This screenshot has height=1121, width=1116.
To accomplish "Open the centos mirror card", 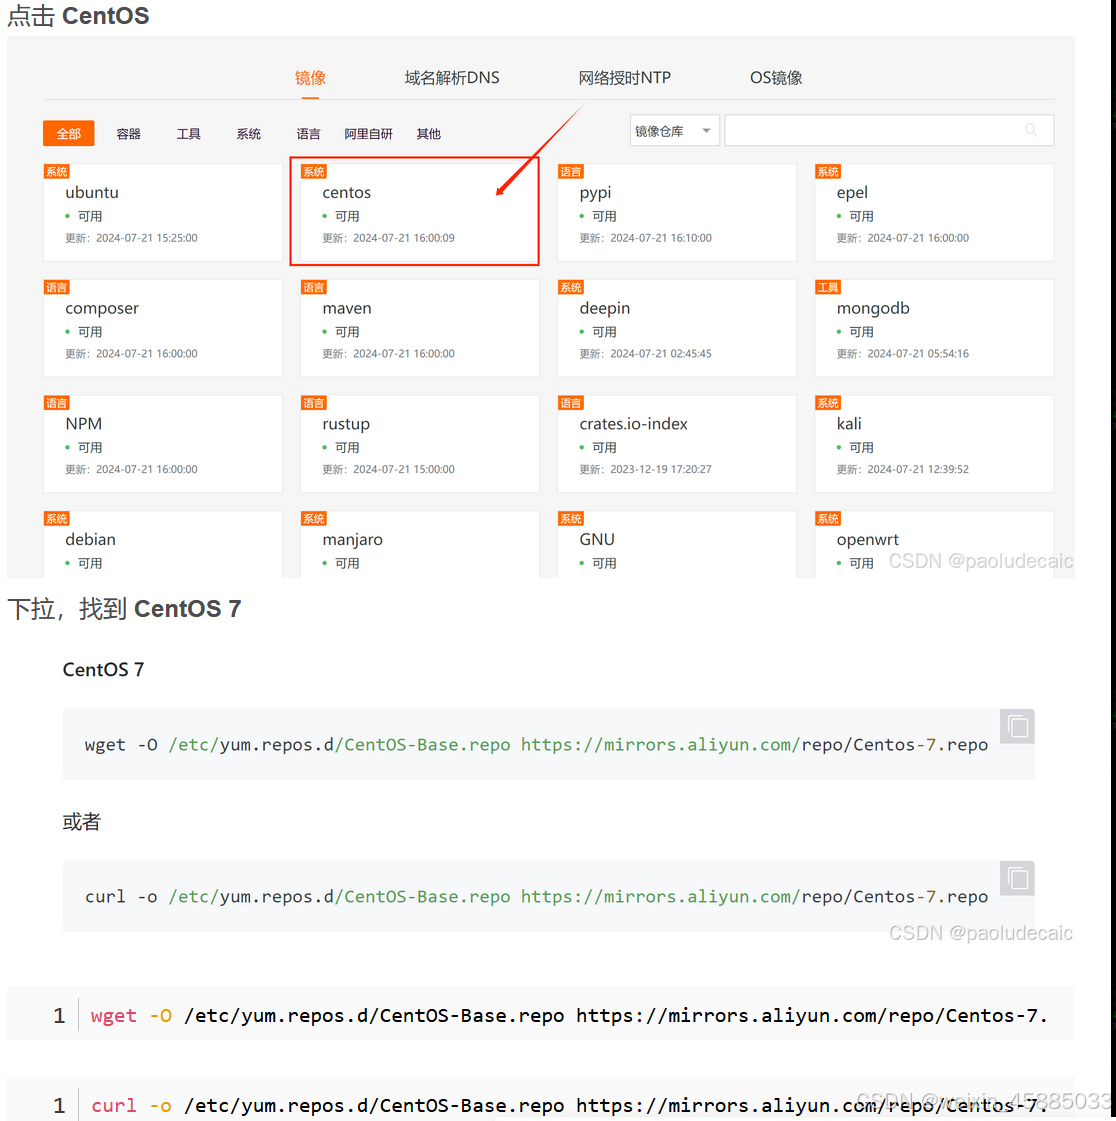I will [x=420, y=212].
